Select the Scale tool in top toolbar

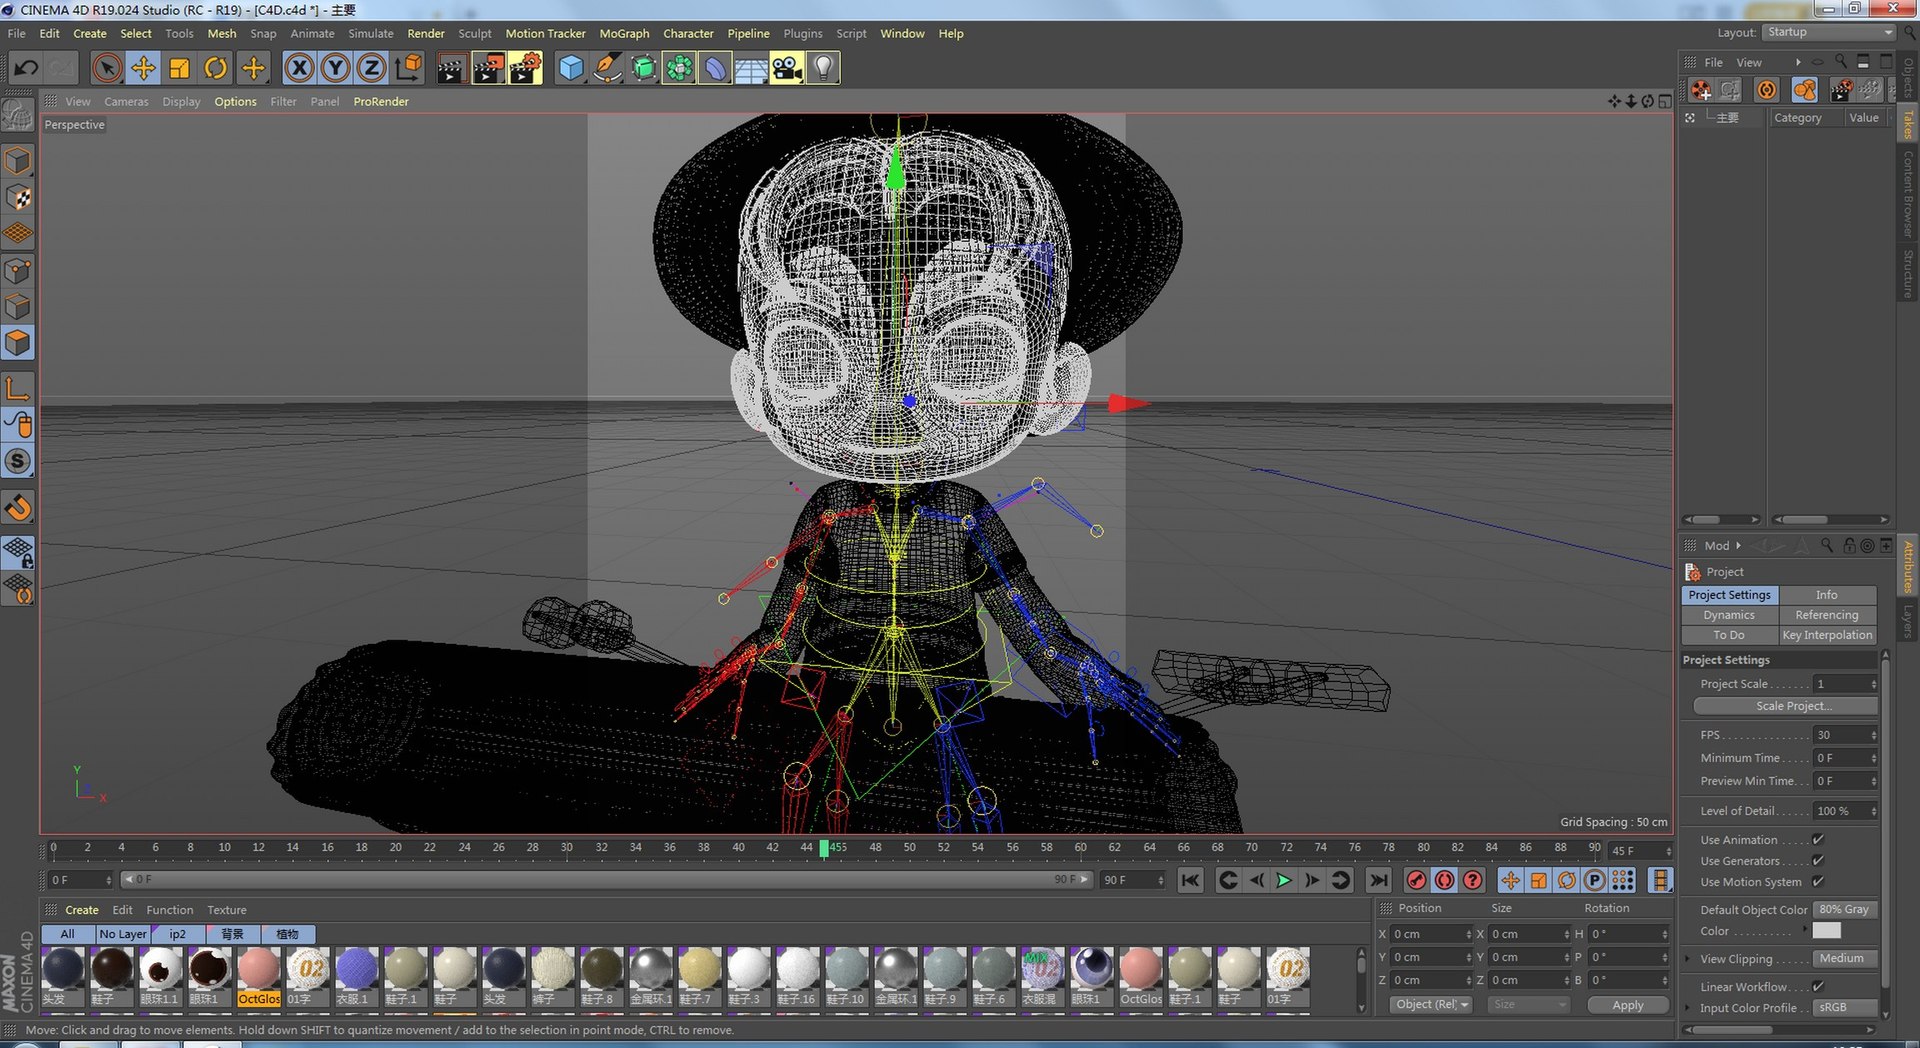(180, 68)
